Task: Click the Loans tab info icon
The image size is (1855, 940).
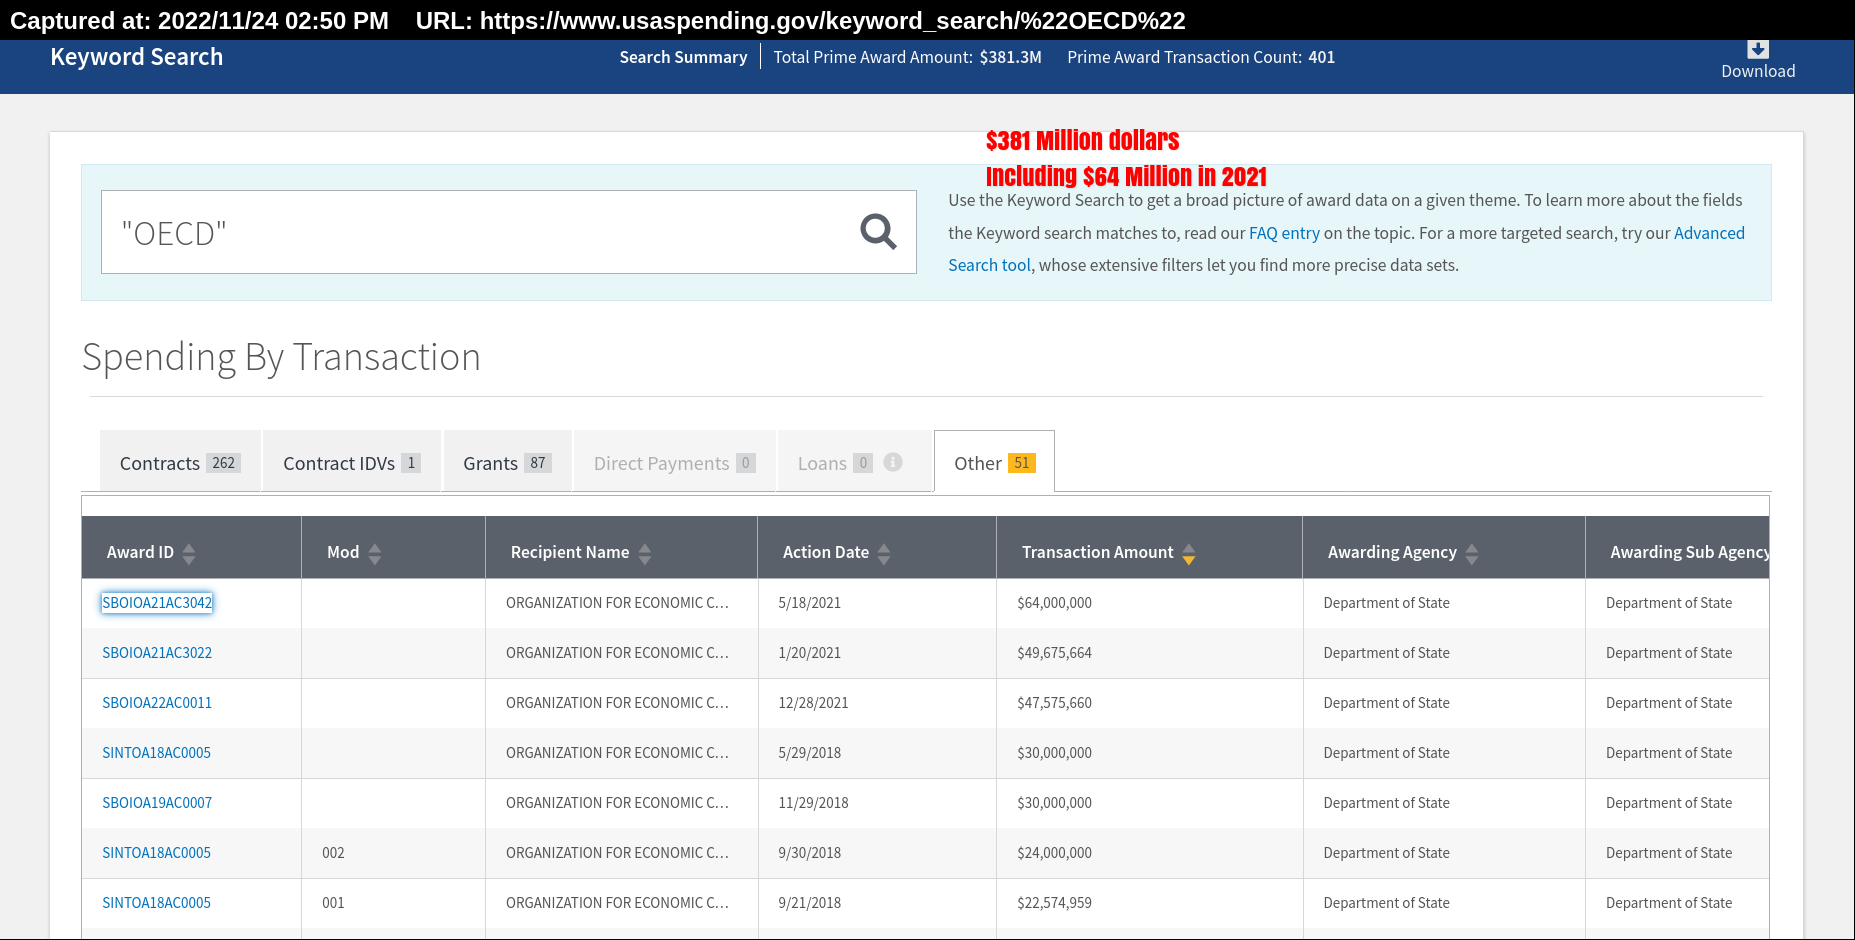Action: [893, 462]
